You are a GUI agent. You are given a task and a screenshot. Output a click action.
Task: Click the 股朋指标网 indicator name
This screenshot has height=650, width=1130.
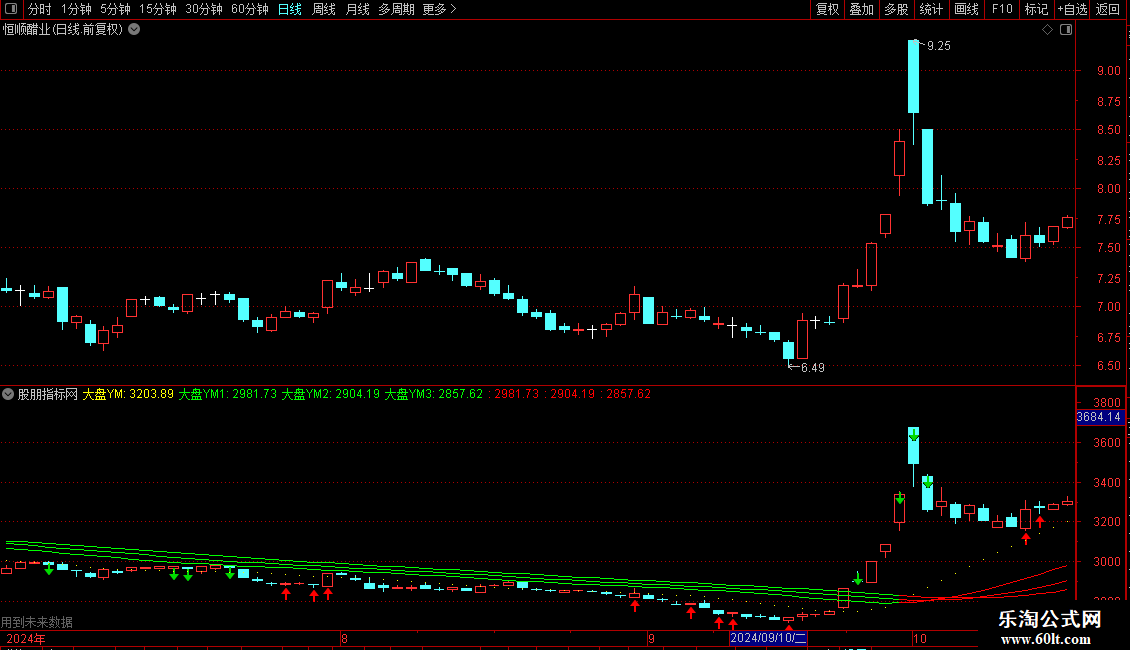(48, 394)
